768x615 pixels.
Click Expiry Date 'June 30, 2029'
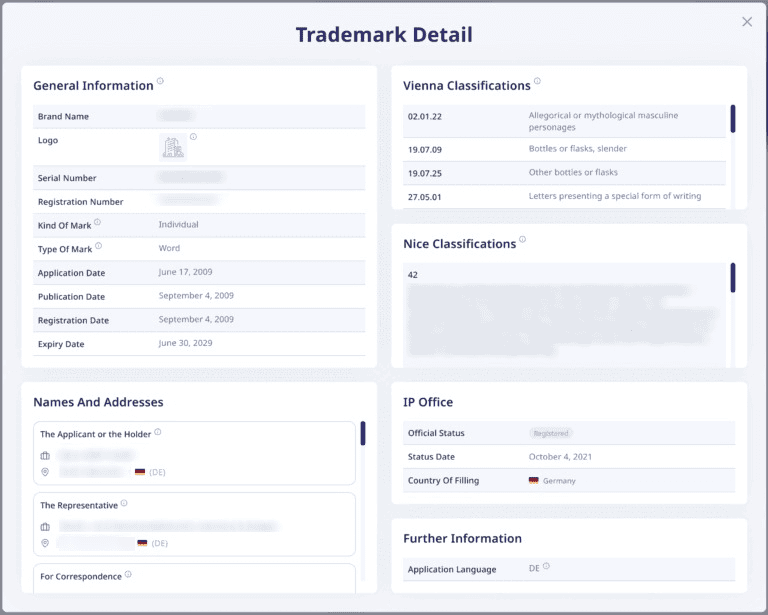[185, 343]
